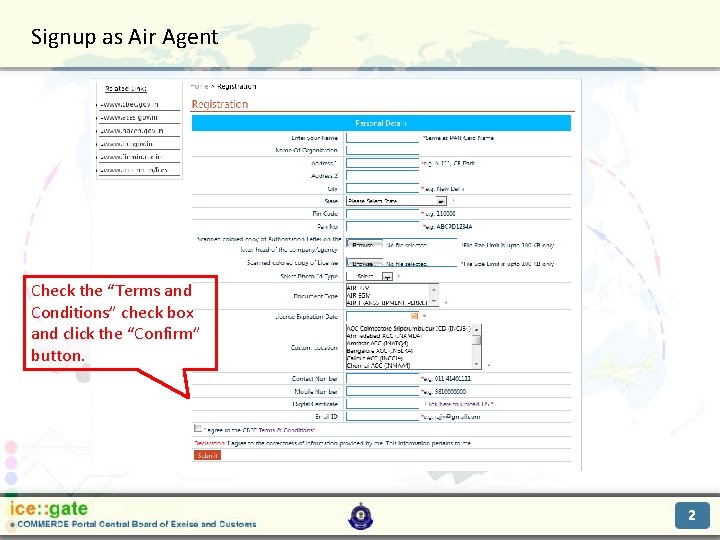The width and height of the screenshot is (720, 540).
Task: Select AIR TRANSSHIPMENT in Document Type list
Action: point(387,303)
